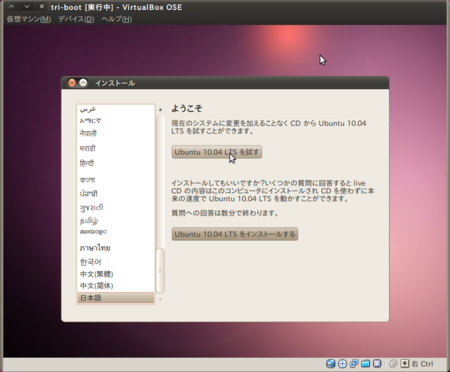Click the network adapter status icon

coord(354,364)
